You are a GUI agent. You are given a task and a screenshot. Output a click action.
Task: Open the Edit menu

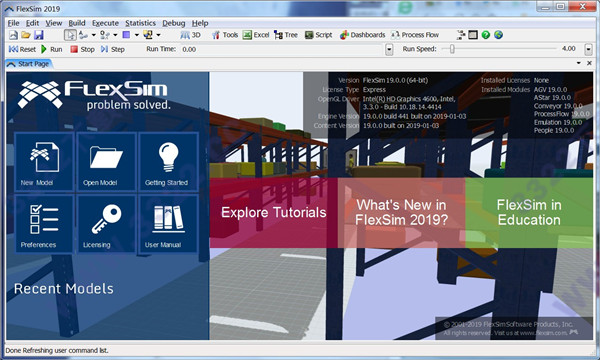coord(33,23)
